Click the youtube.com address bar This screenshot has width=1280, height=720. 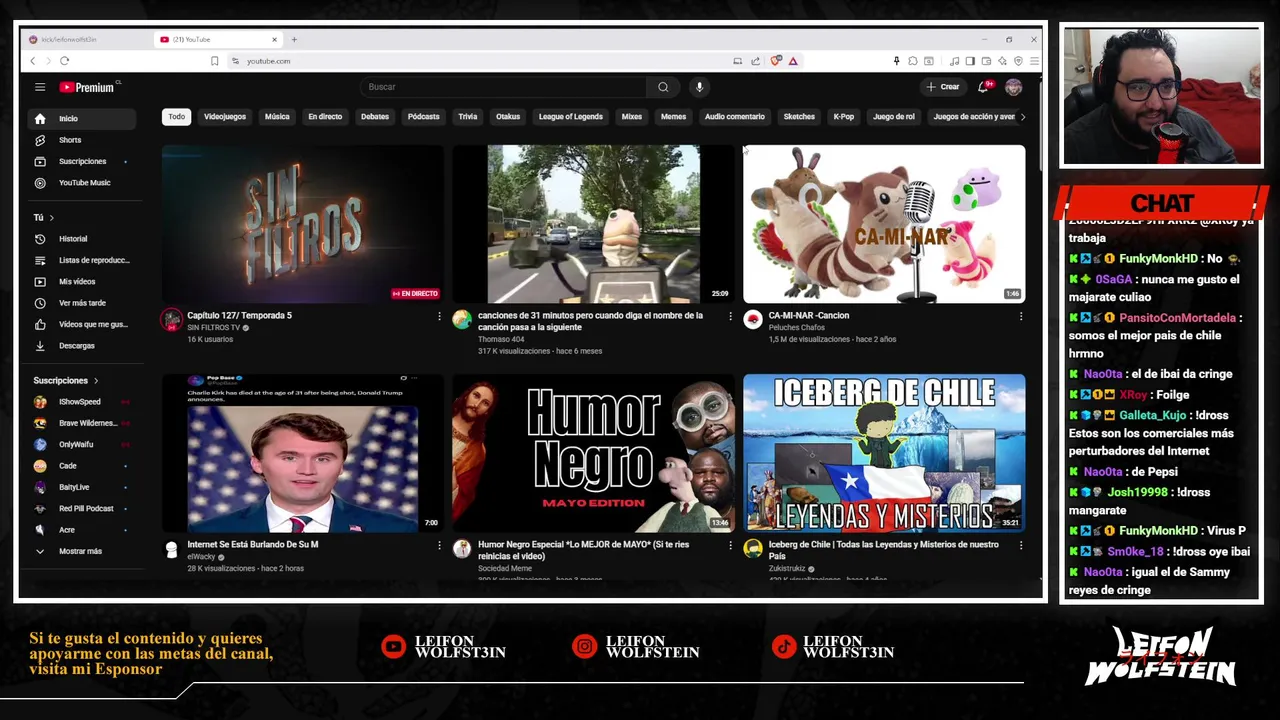pyautogui.click(x=480, y=61)
